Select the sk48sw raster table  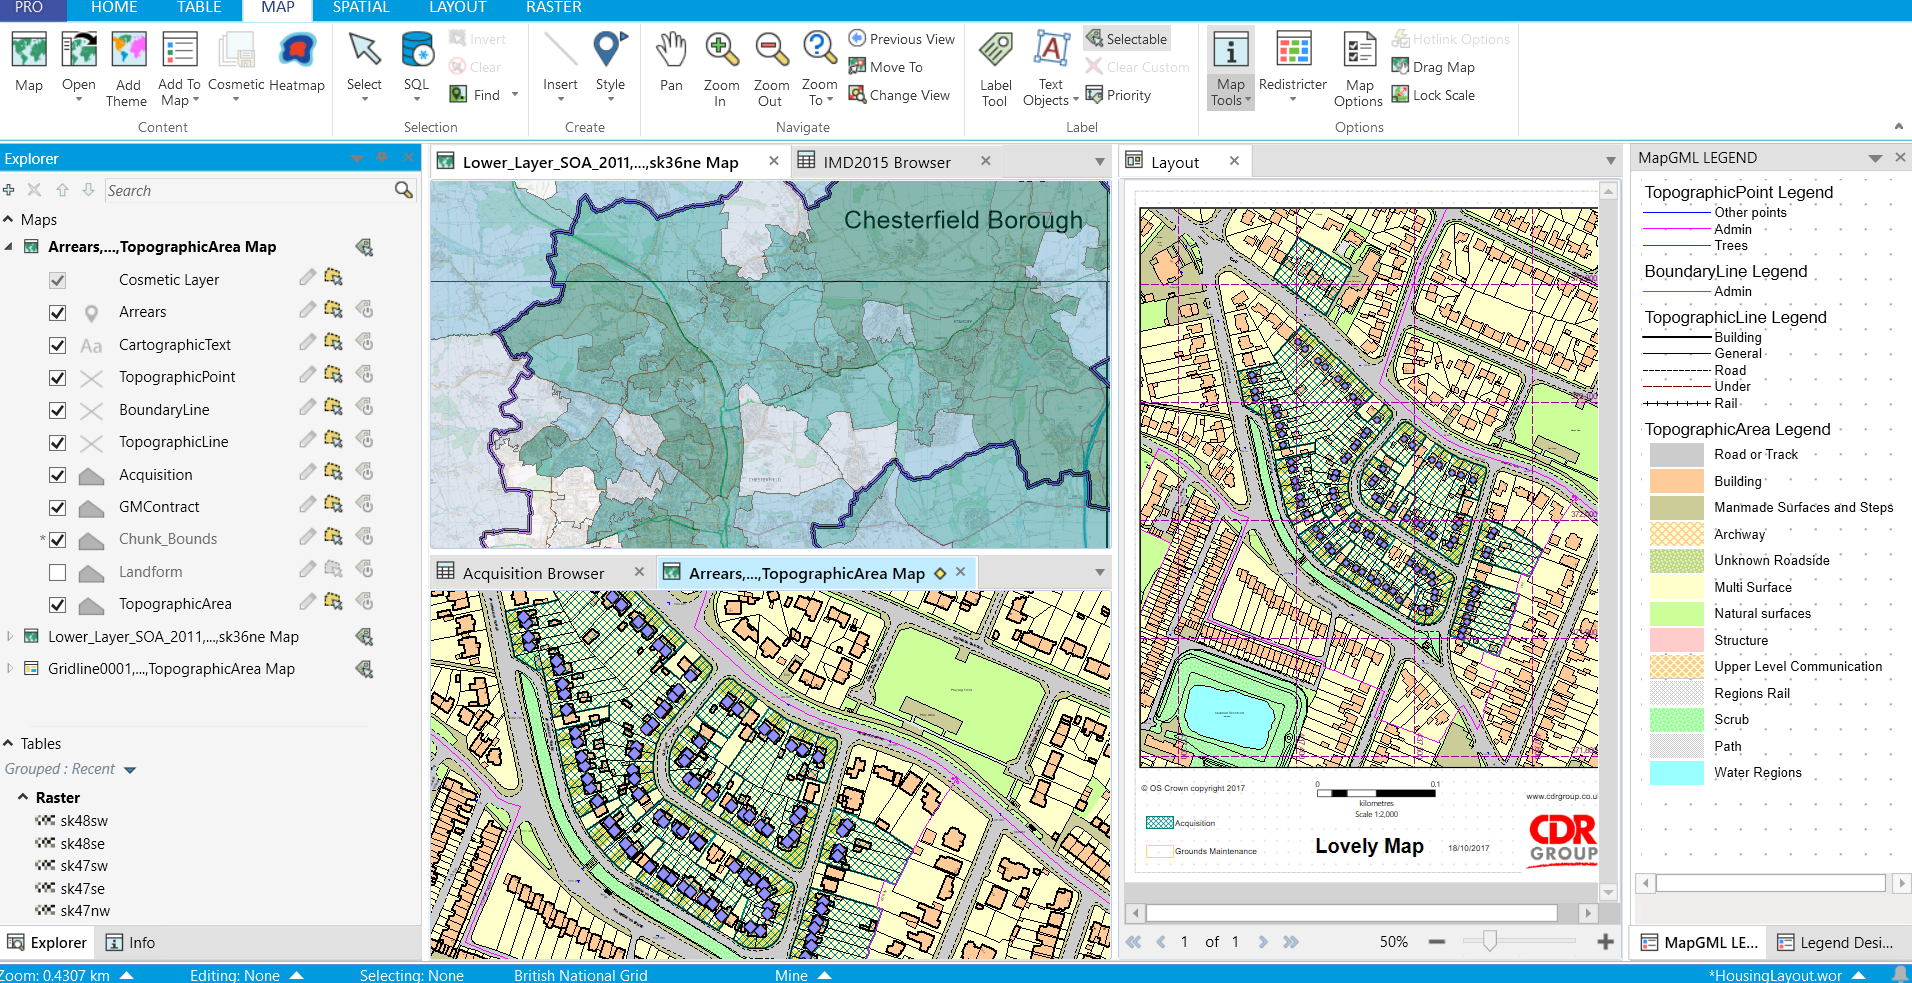(83, 821)
